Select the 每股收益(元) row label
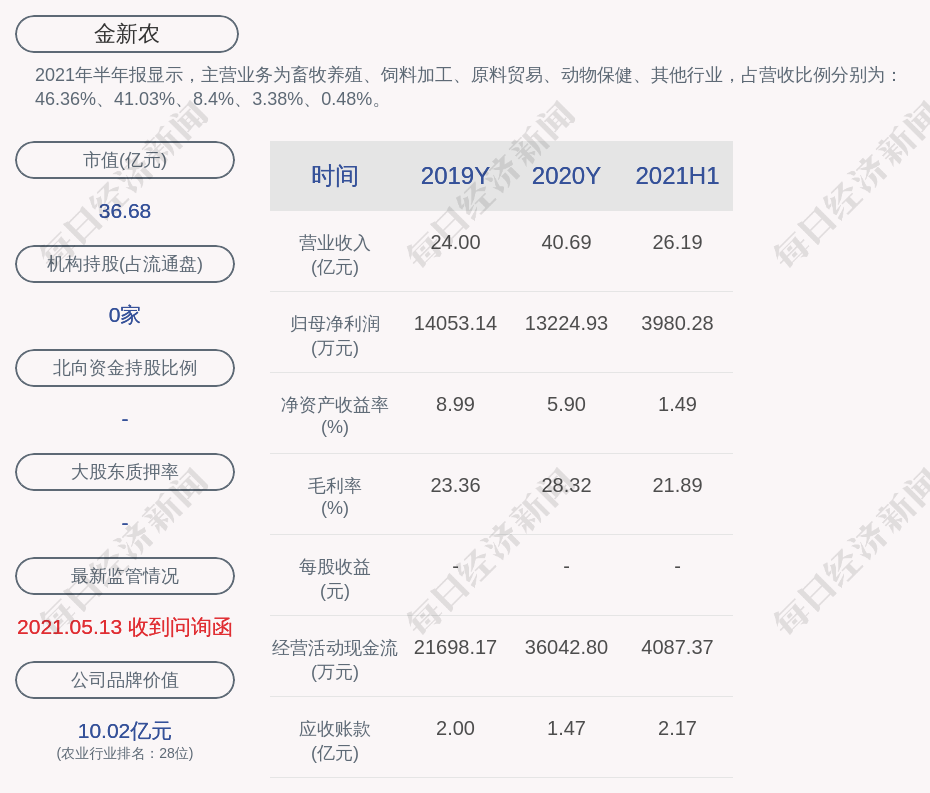 [x=335, y=579]
